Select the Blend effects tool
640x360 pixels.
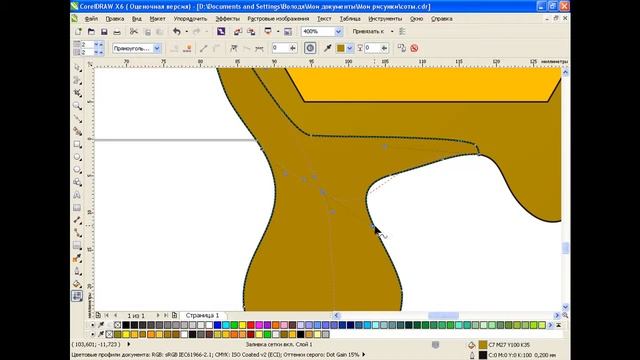pos(77,246)
